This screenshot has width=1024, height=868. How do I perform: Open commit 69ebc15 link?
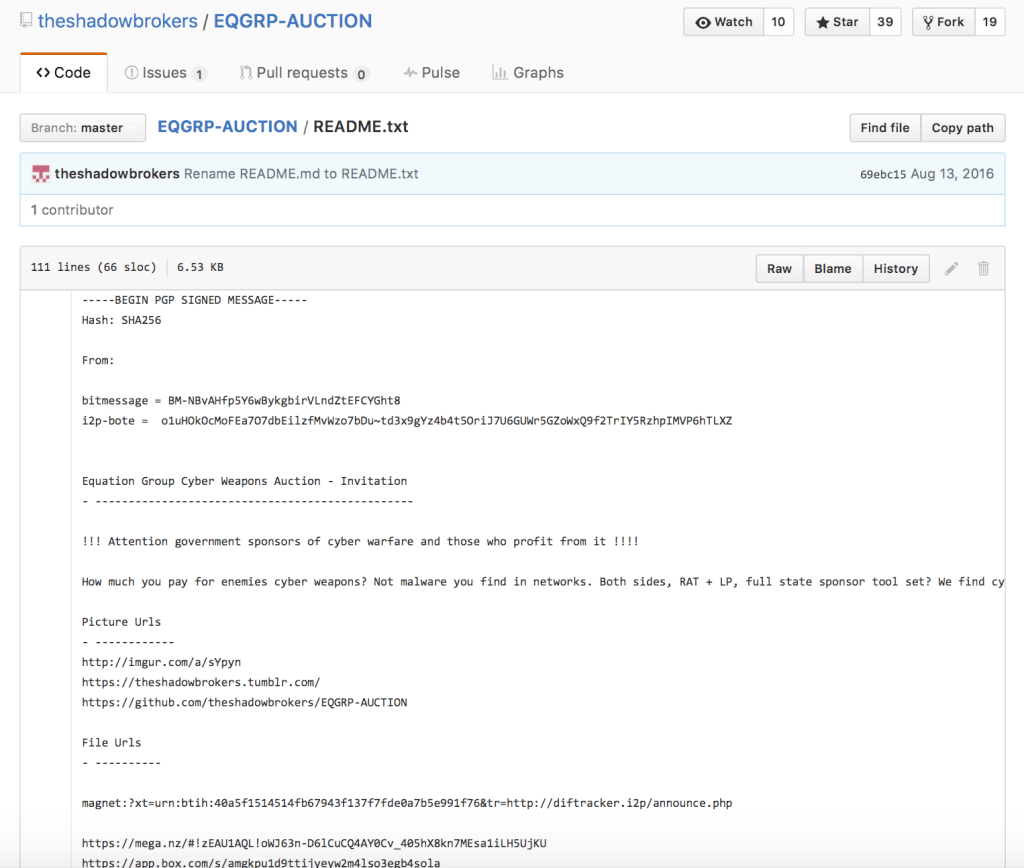882,174
